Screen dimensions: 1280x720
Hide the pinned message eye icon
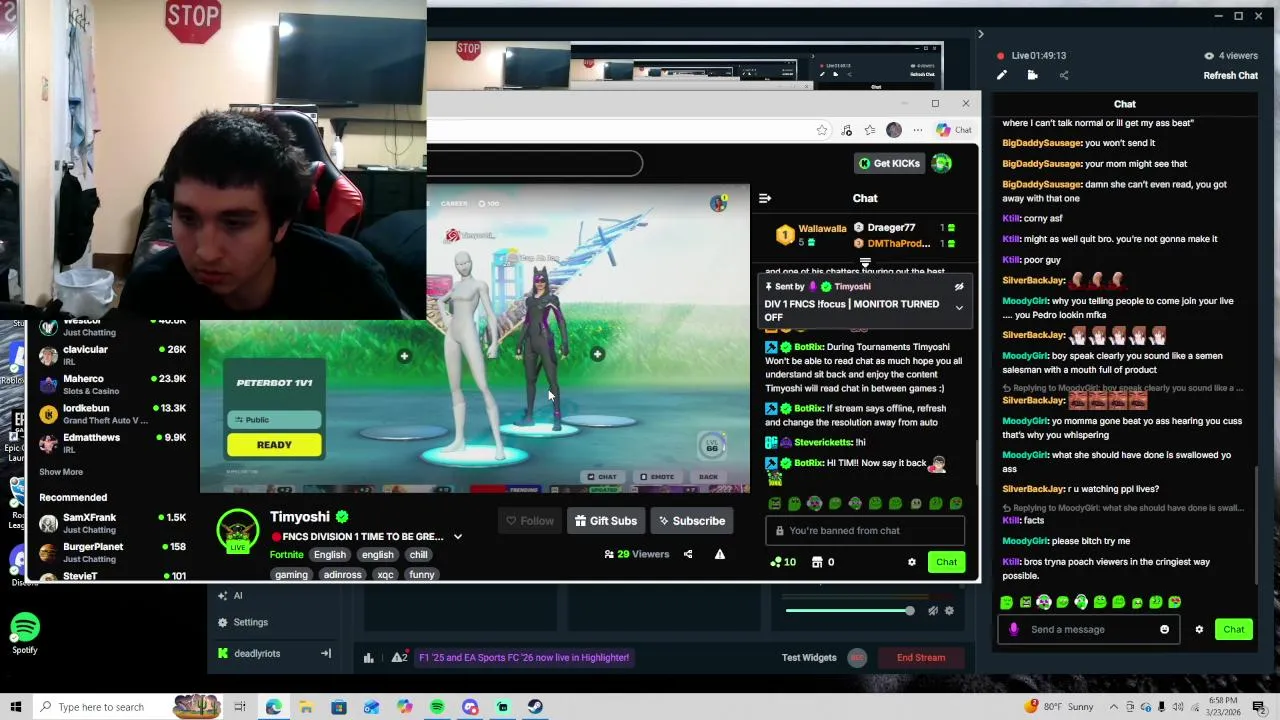(x=959, y=287)
